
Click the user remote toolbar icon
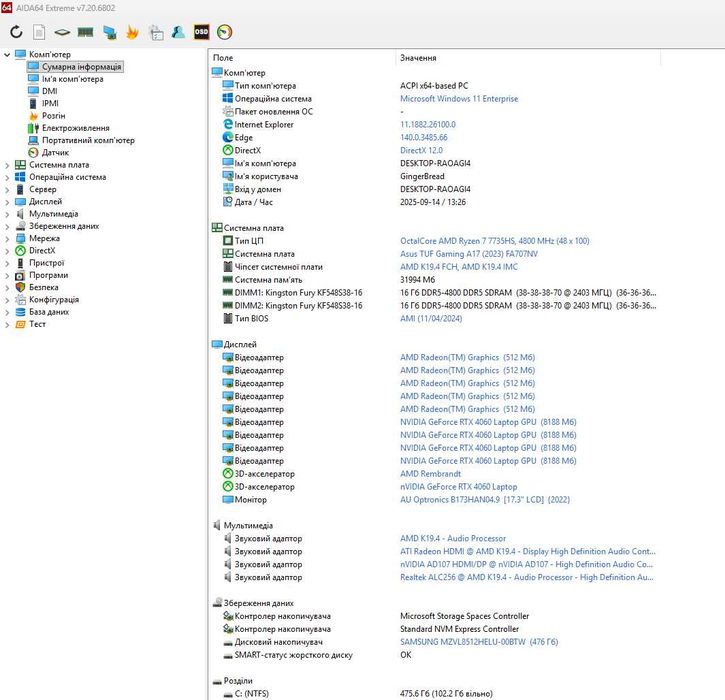pyautogui.click(x=178, y=32)
